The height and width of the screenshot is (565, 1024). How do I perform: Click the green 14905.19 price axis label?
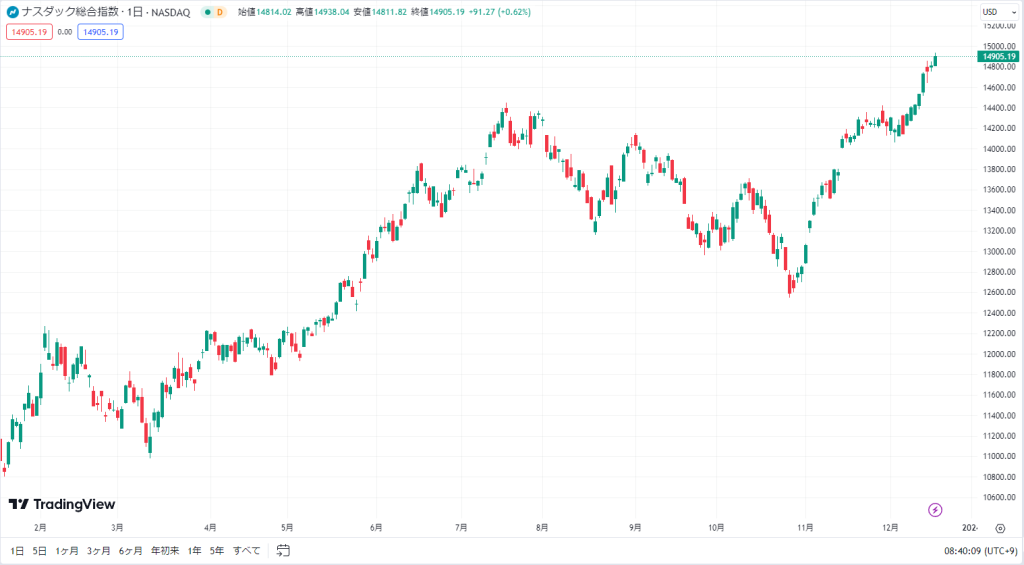[x=999, y=56]
